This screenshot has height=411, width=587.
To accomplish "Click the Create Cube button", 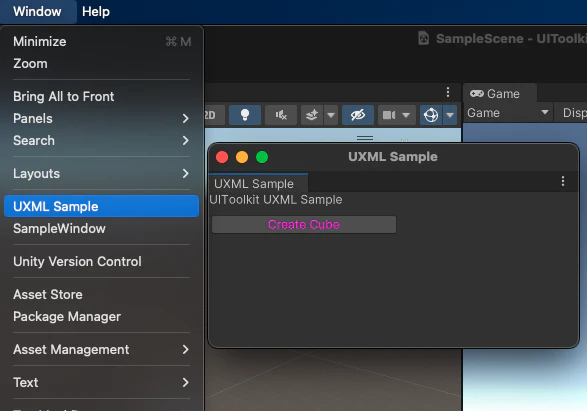I will point(304,225).
